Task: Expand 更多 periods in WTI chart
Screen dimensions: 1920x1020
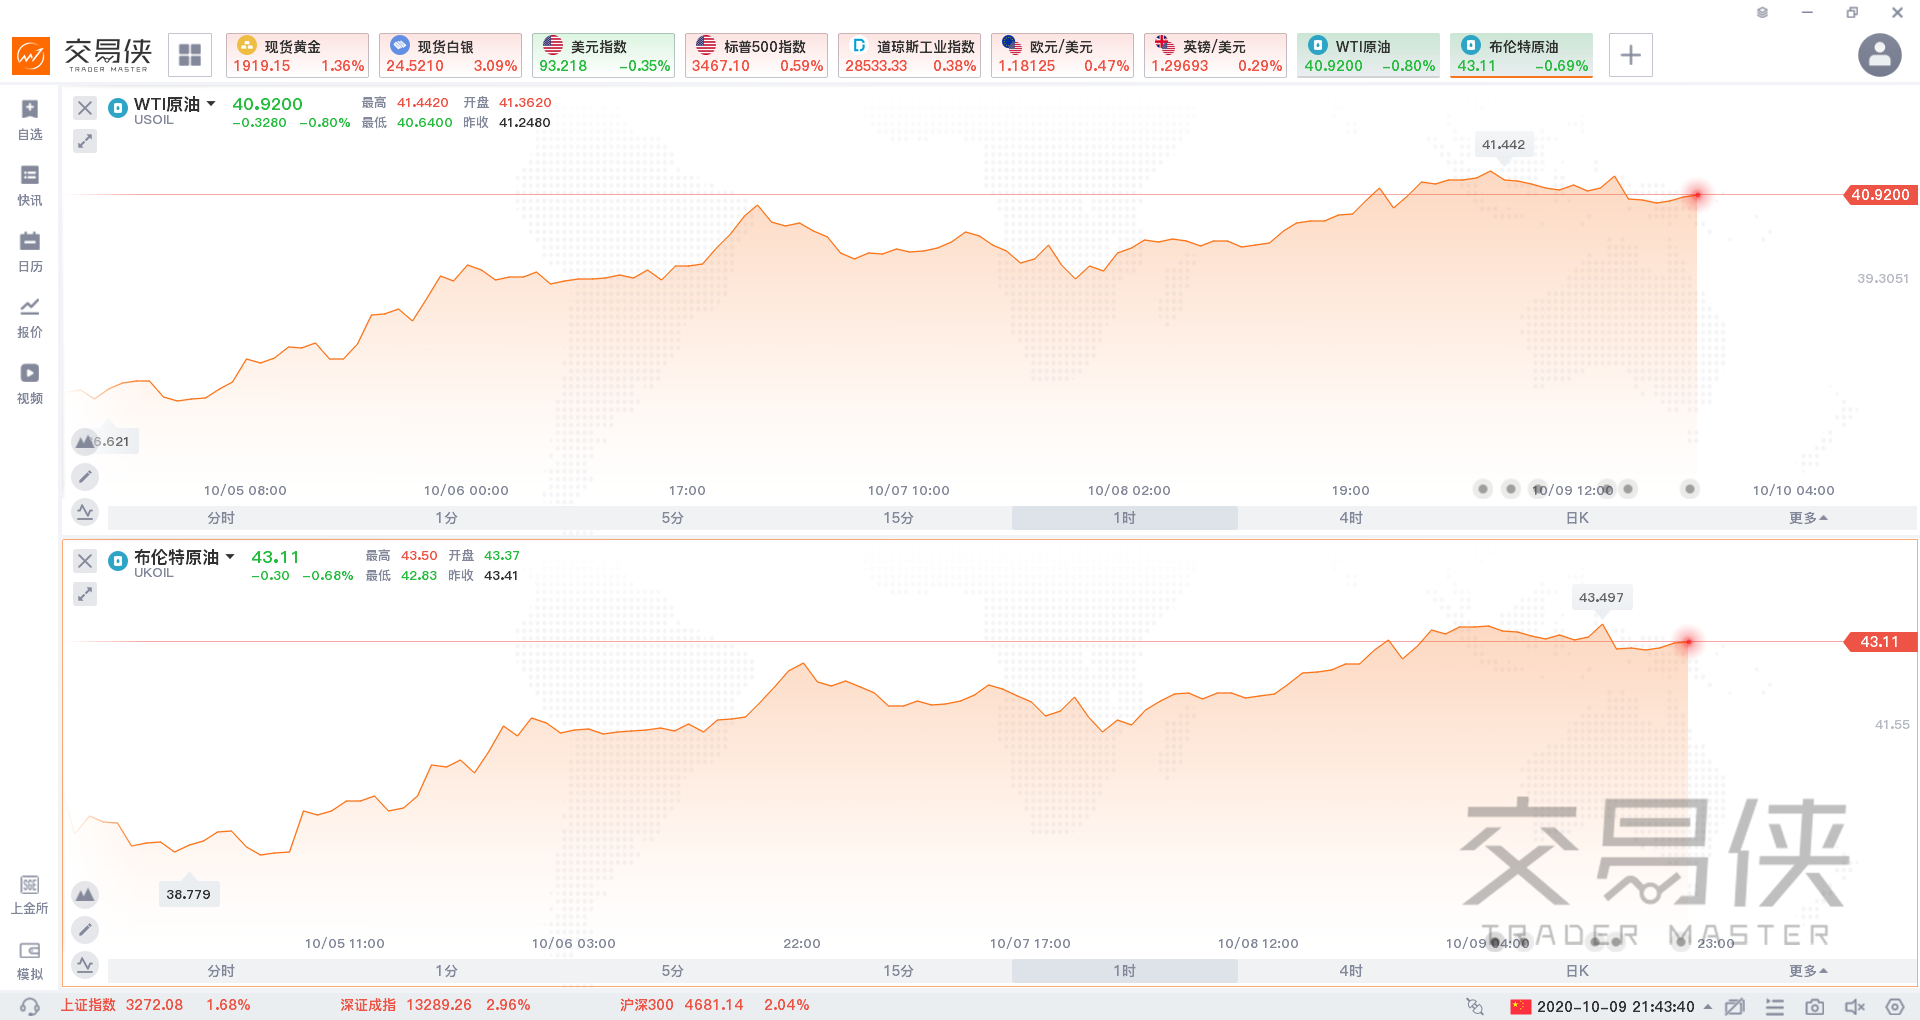Action: pyautogui.click(x=1808, y=518)
